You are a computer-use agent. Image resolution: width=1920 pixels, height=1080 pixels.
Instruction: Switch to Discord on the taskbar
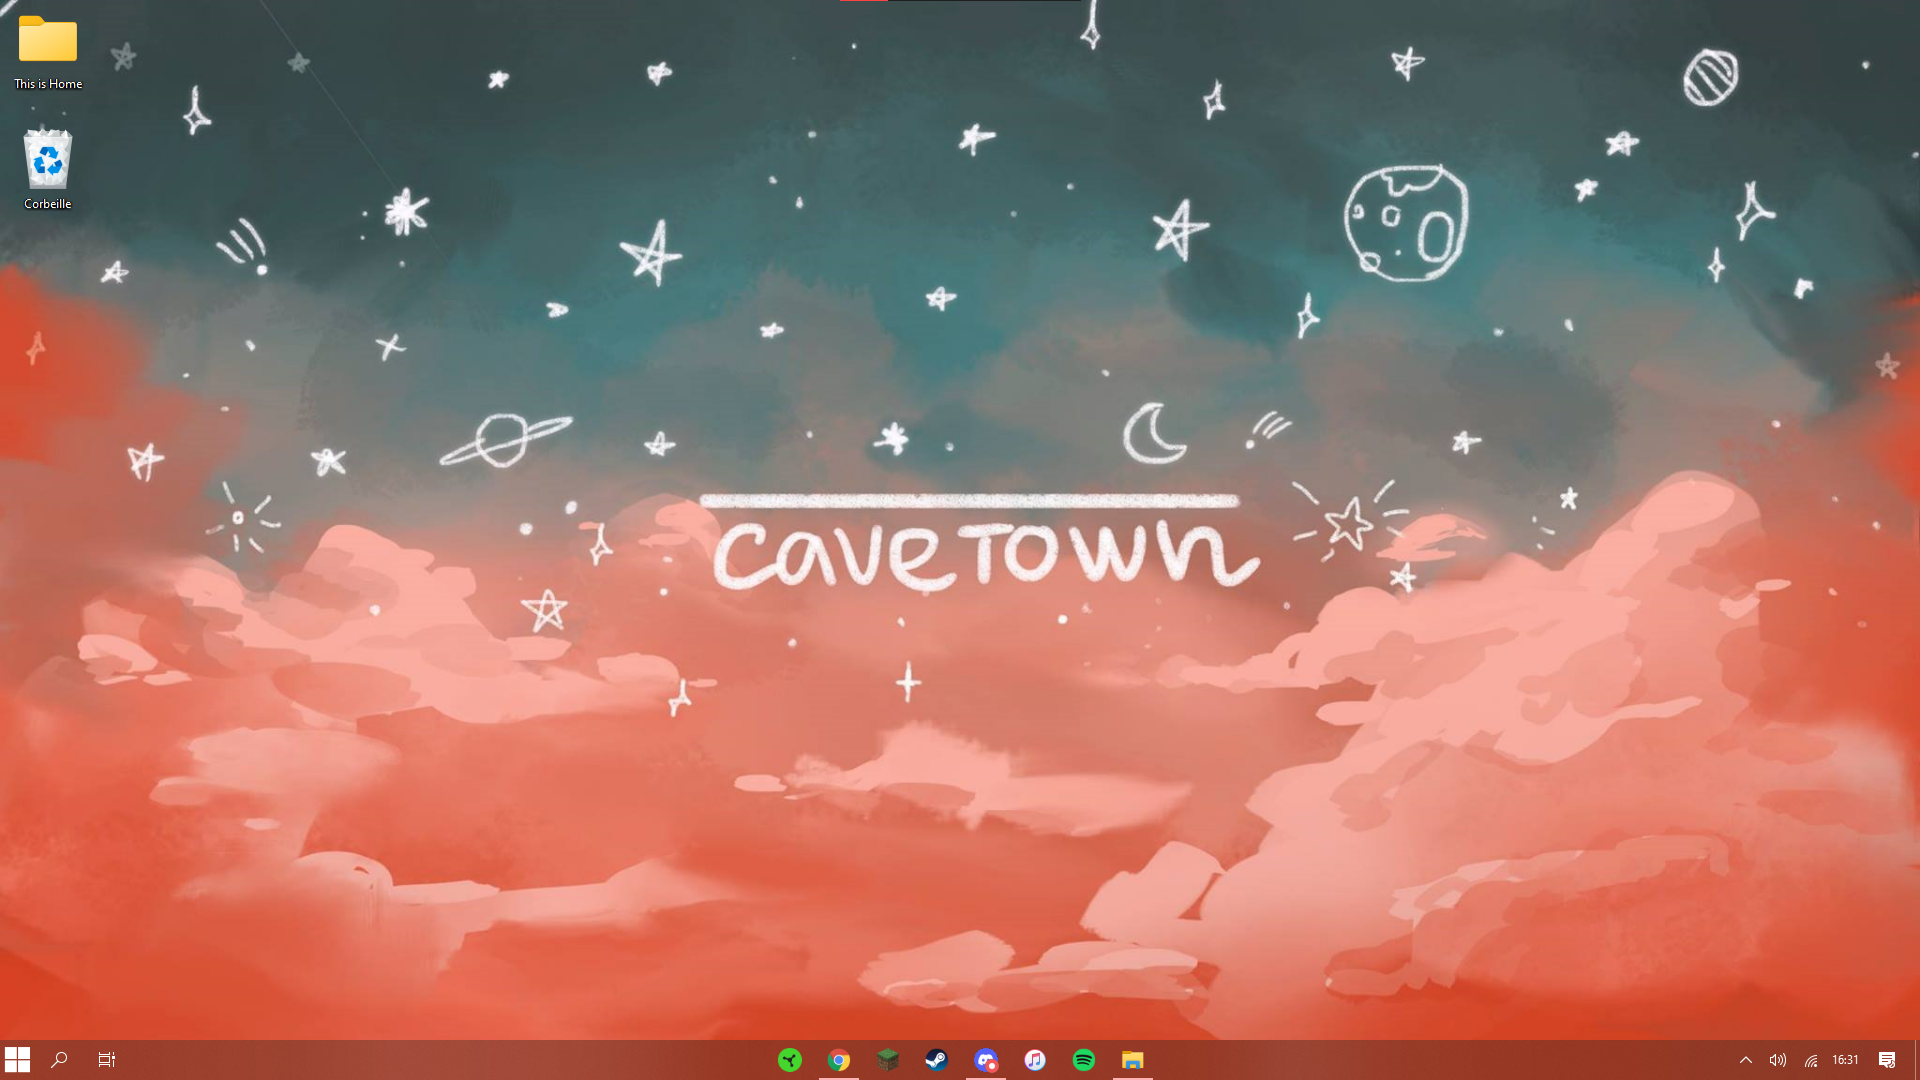tap(986, 1060)
